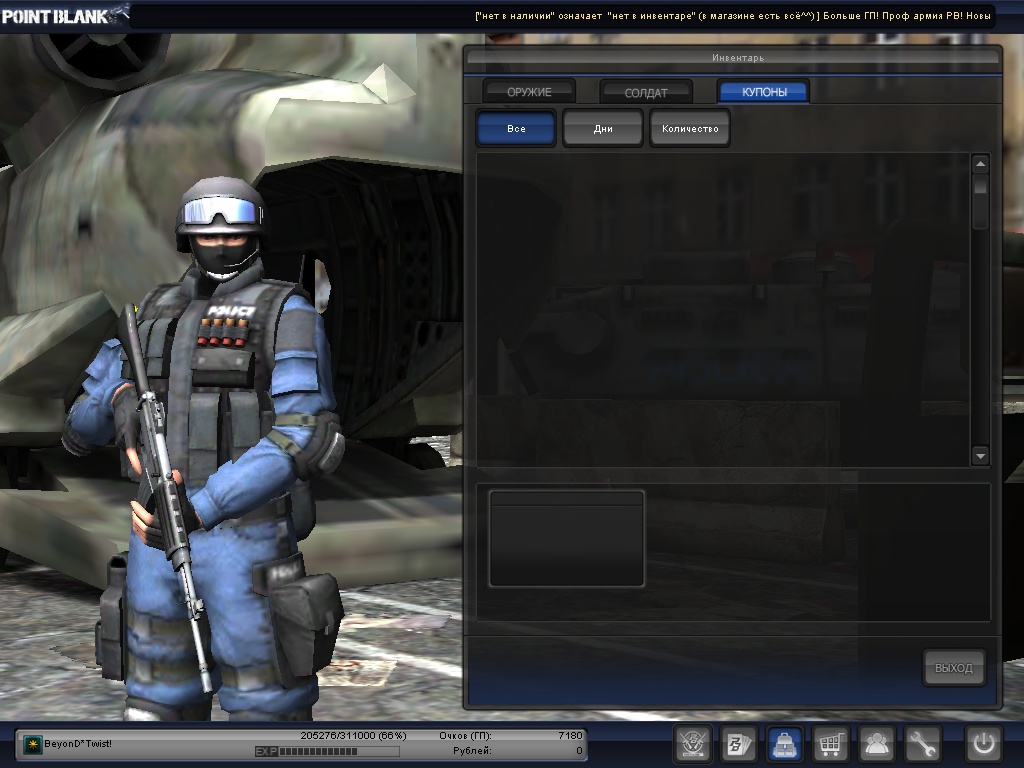Open settings with the wrench icon
The image size is (1024, 768).
(923, 744)
